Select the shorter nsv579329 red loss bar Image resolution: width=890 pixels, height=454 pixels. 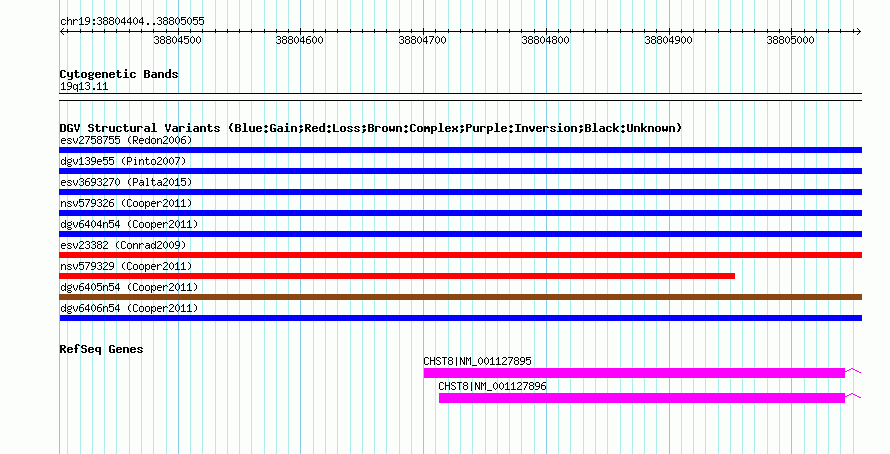(397, 276)
